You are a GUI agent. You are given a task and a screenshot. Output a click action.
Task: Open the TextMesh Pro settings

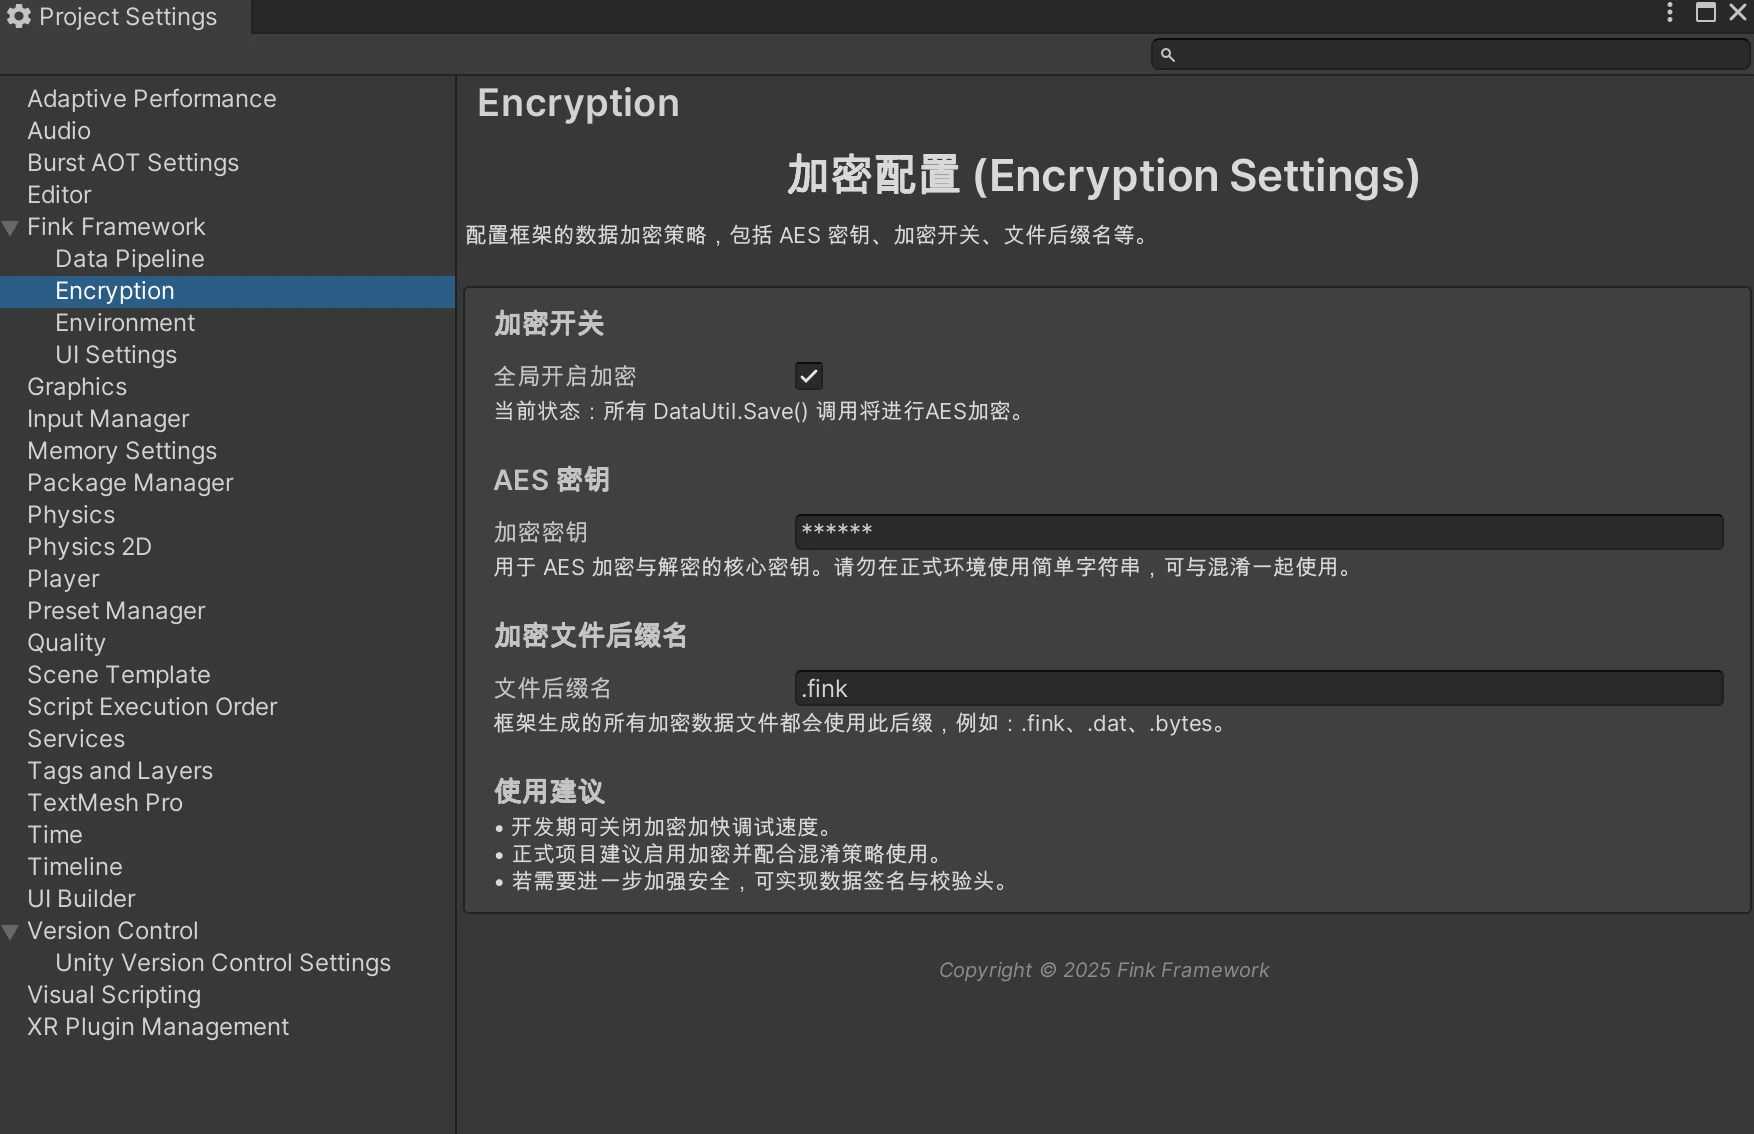(x=105, y=803)
